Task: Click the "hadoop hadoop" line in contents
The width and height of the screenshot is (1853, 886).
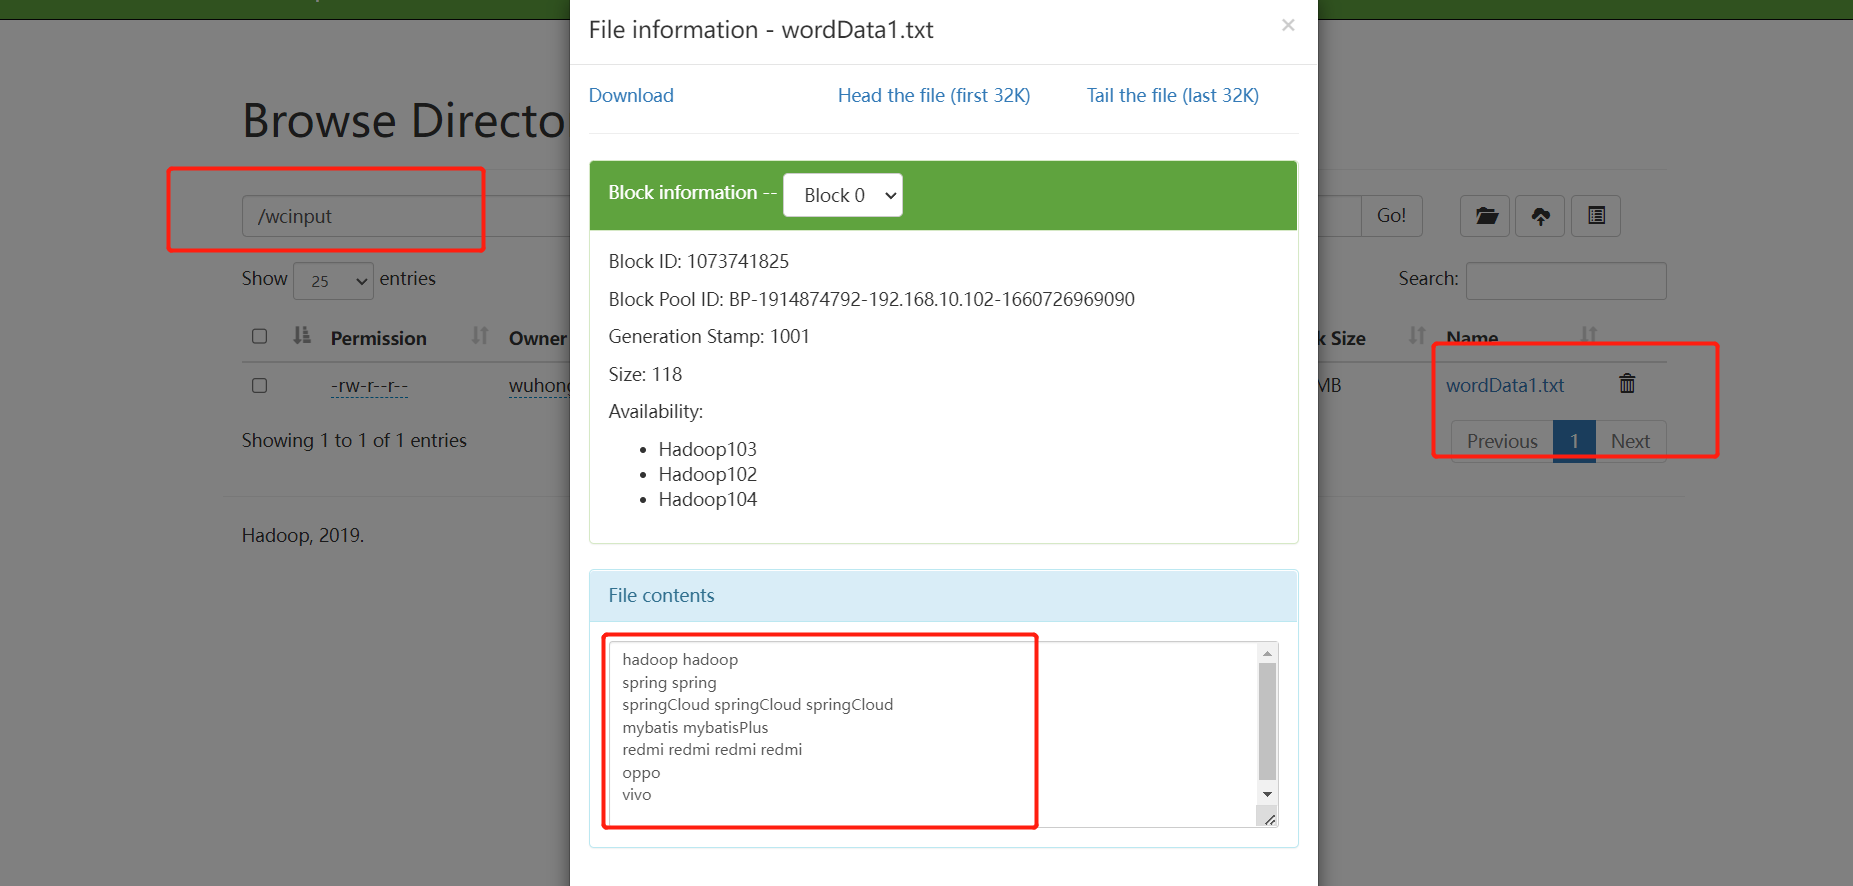Action: (680, 660)
